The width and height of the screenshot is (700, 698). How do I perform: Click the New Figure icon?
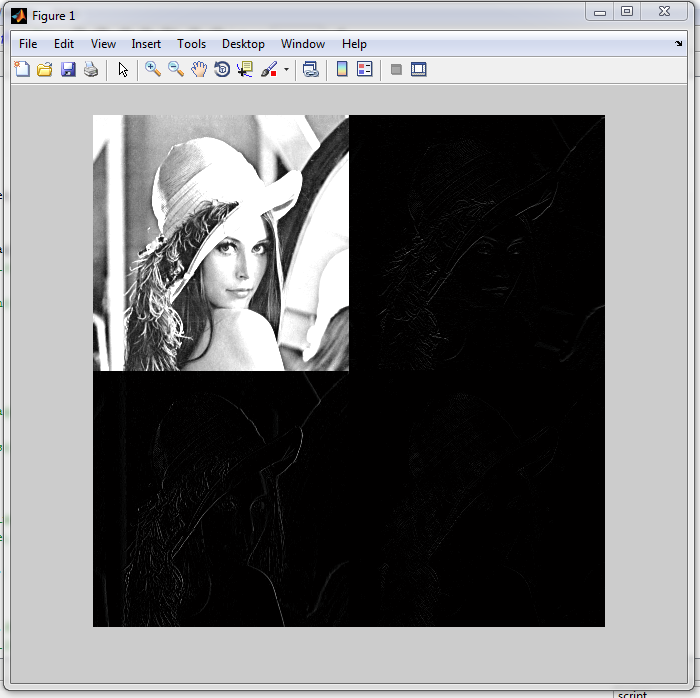(x=22, y=70)
